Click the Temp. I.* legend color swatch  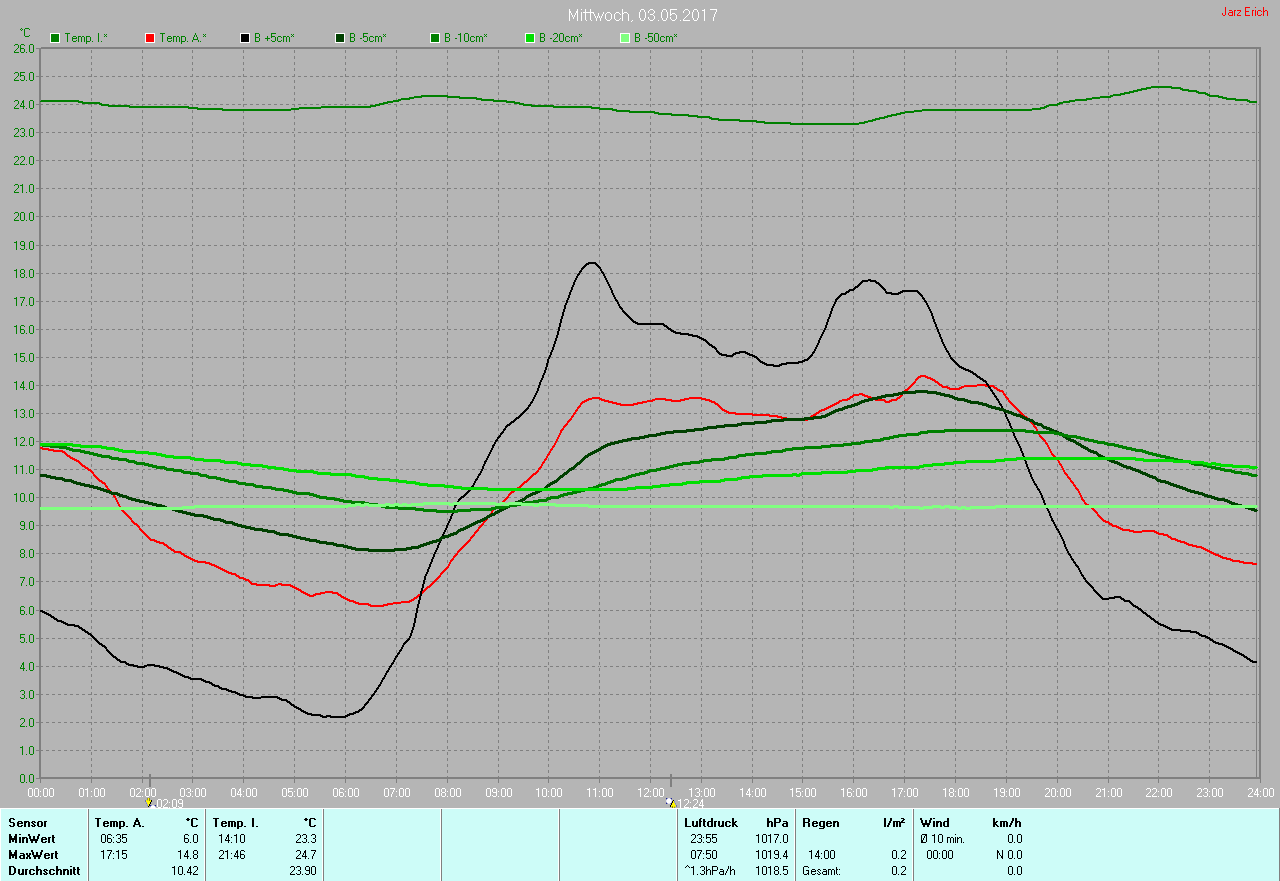[55, 38]
